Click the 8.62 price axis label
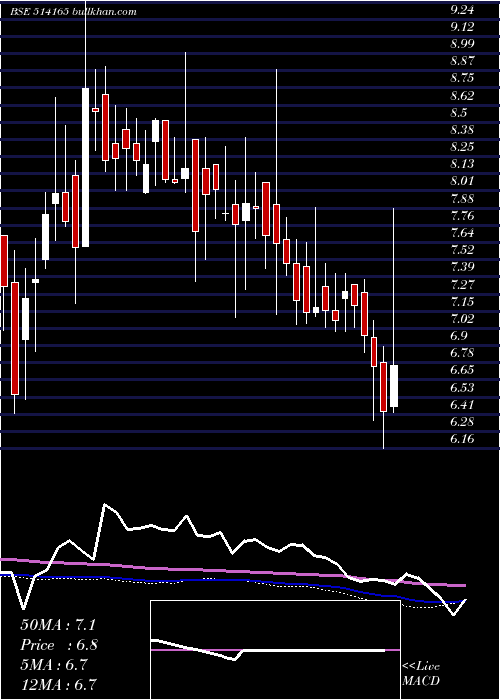The image size is (500, 700). [x=461, y=96]
